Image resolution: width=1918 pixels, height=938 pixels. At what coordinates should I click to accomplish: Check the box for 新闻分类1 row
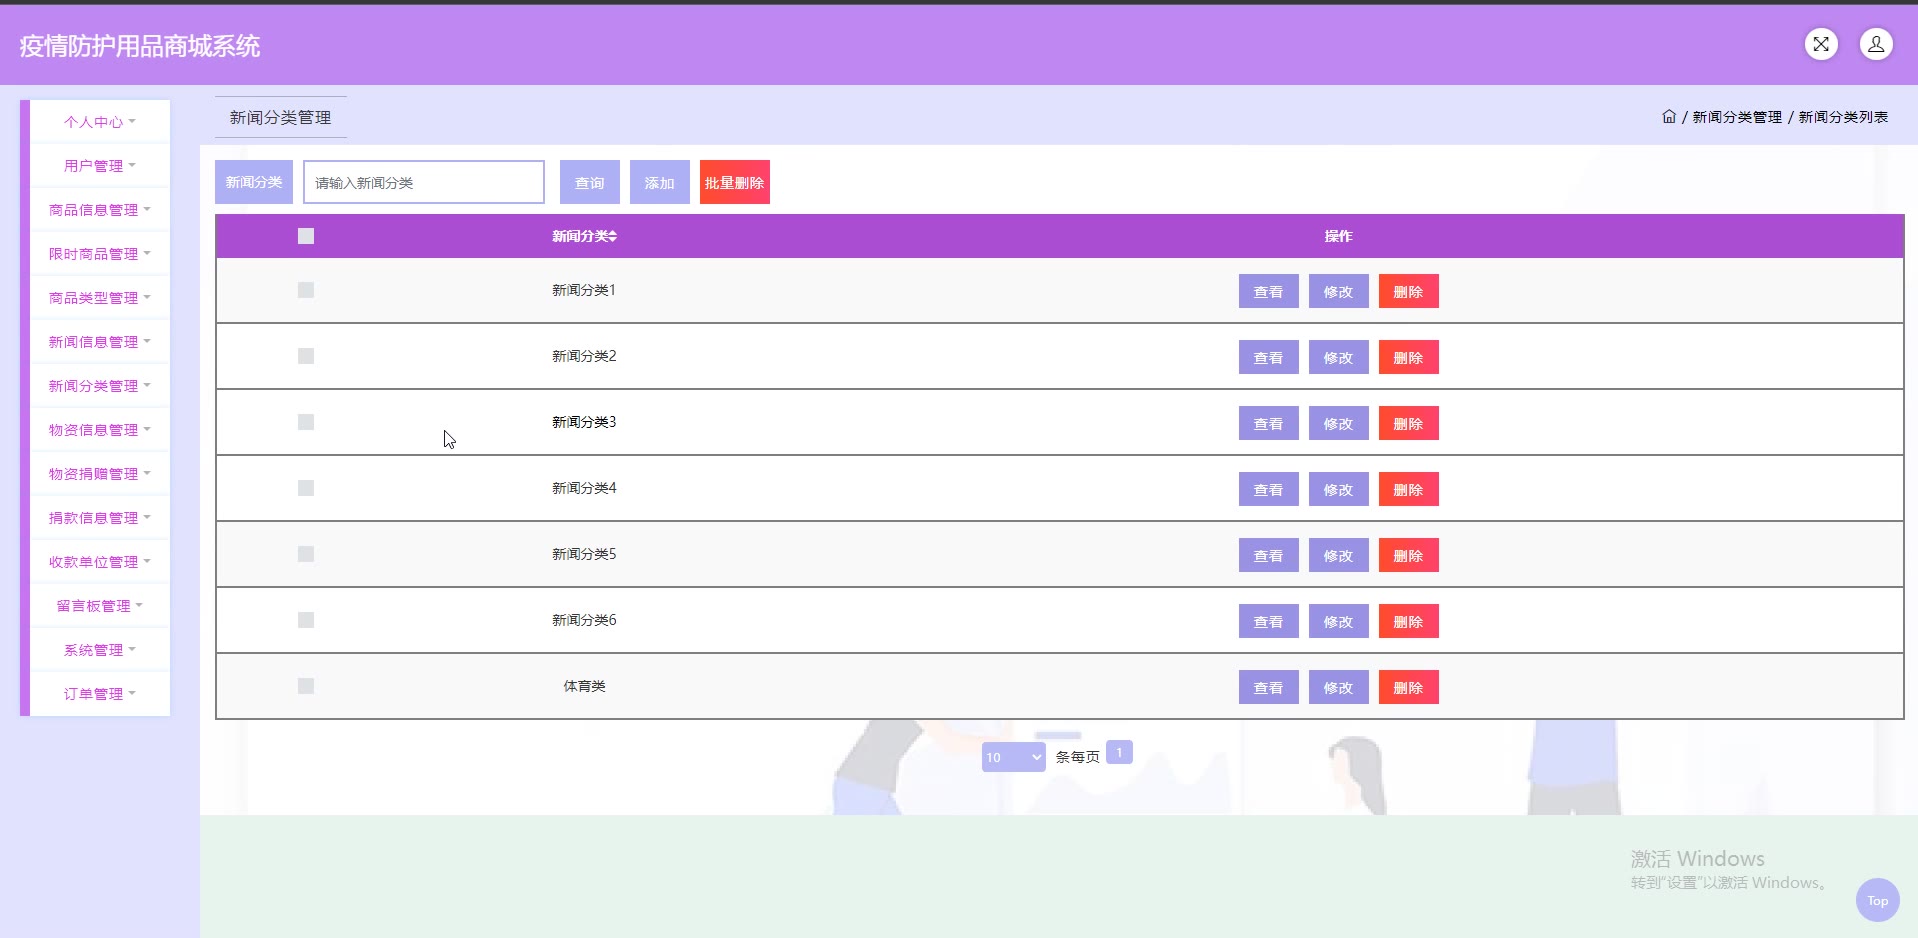point(306,290)
